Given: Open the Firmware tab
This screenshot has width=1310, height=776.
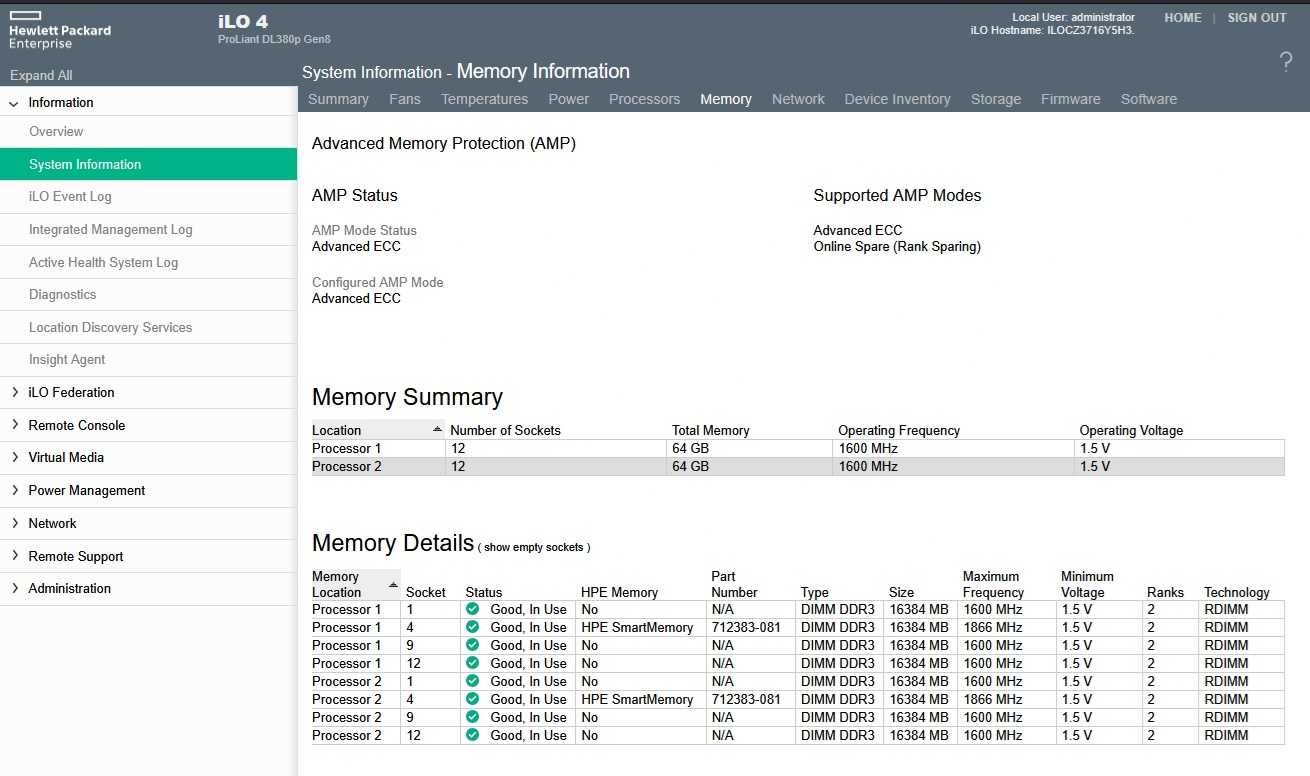Looking at the screenshot, I should pyautogui.click(x=1071, y=99).
